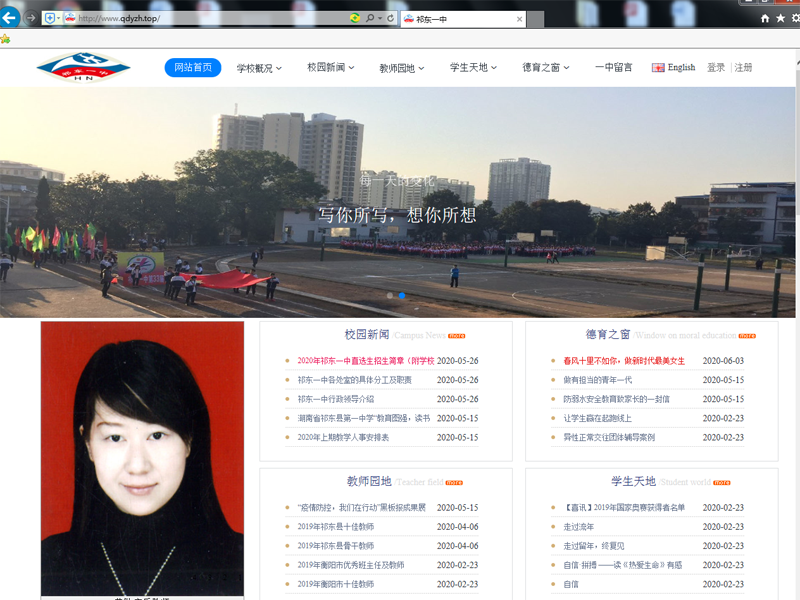This screenshot has height=600, width=800.
Task: Open 春风十里不如你 article
Action: [x=624, y=361]
